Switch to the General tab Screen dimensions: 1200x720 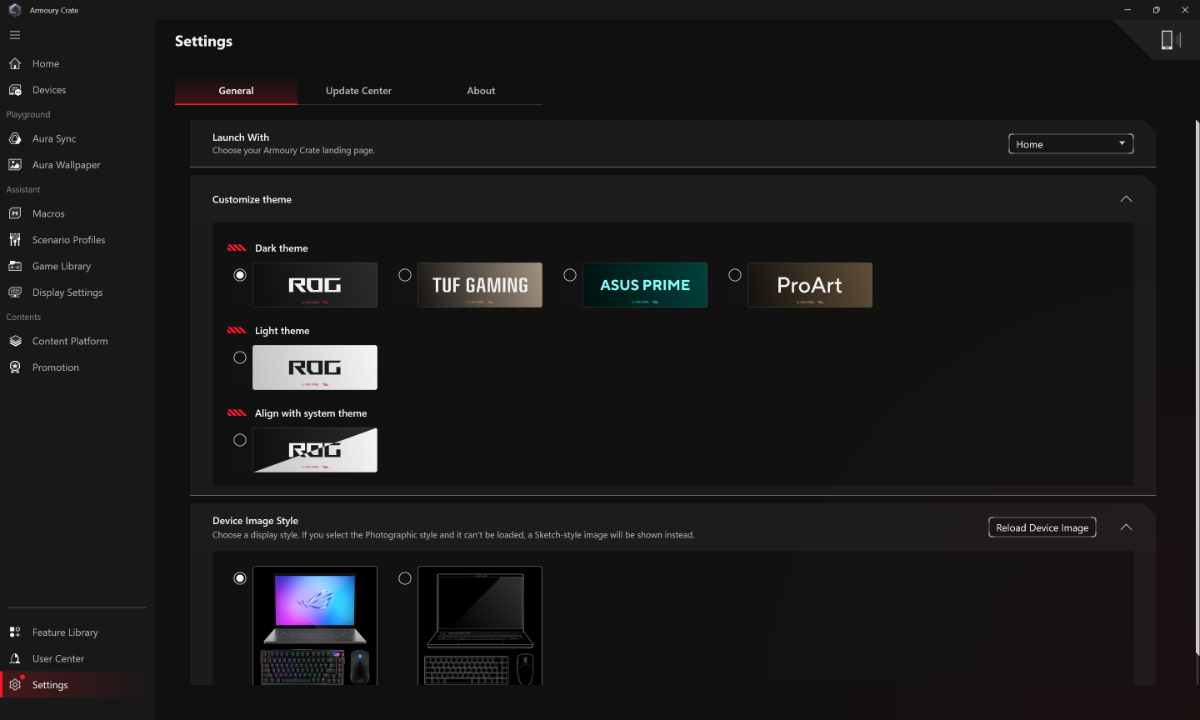[236, 91]
